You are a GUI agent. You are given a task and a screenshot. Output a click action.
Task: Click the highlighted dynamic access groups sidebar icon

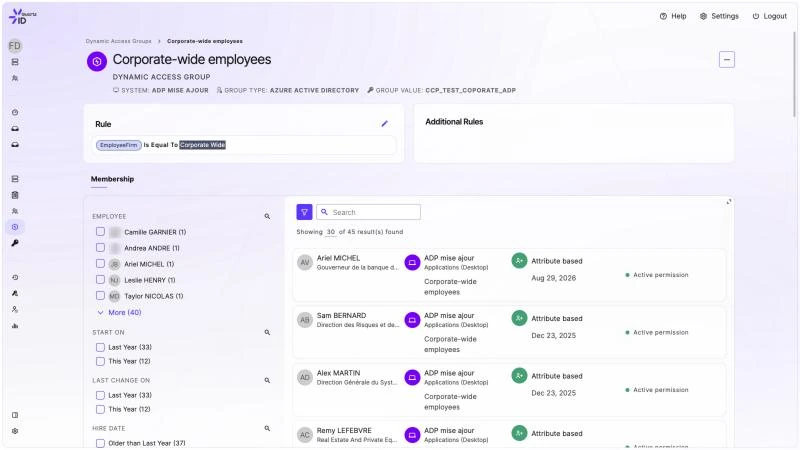[x=15, y=227]
